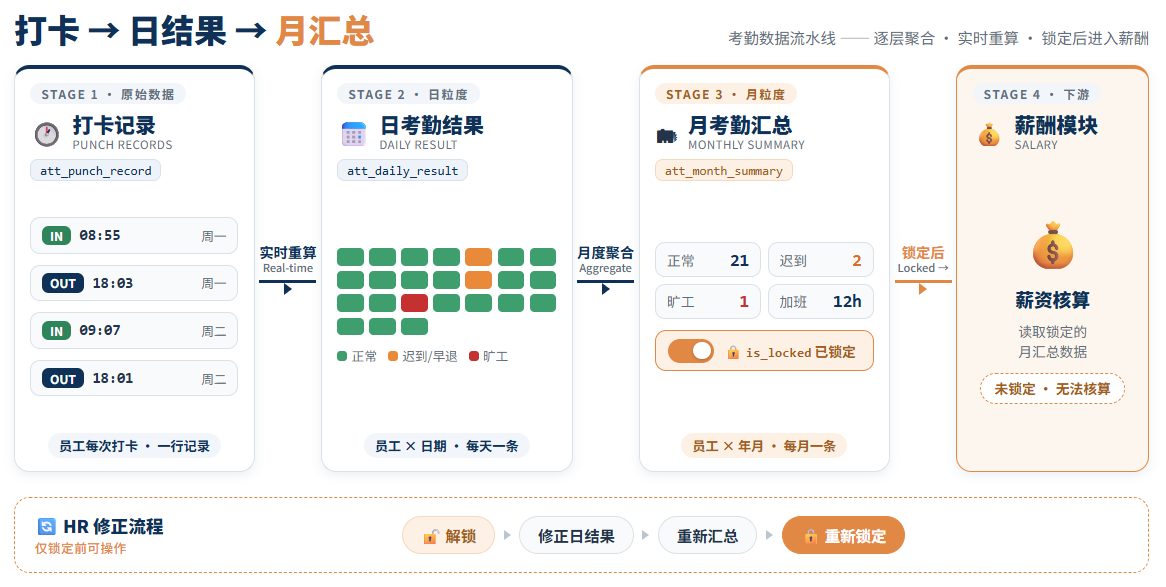Click the STAGE 3 · 月粒度 label
Image resolution: width=1166 pixels, height=587 pixels.
726,94
